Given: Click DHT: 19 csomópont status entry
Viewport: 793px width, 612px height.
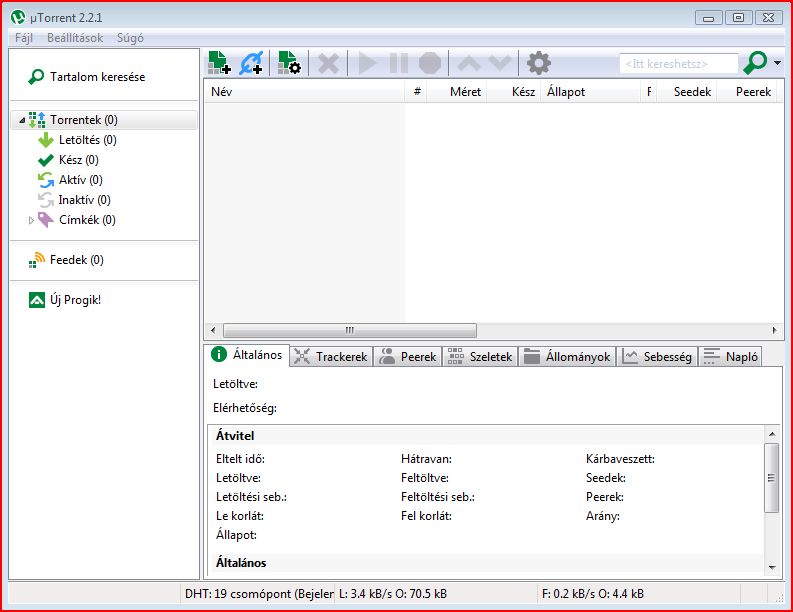Looking at the screenshot, I should (258, 594).
